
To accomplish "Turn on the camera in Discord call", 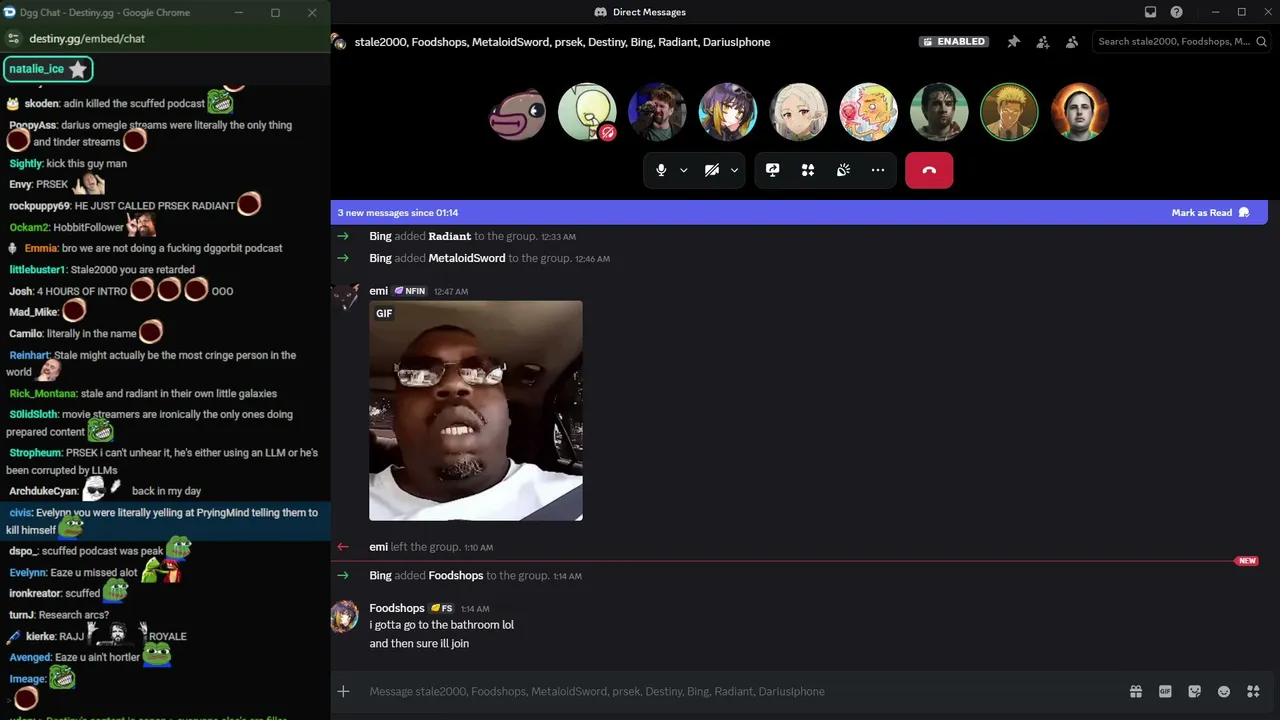I will [x=712, y=170].
